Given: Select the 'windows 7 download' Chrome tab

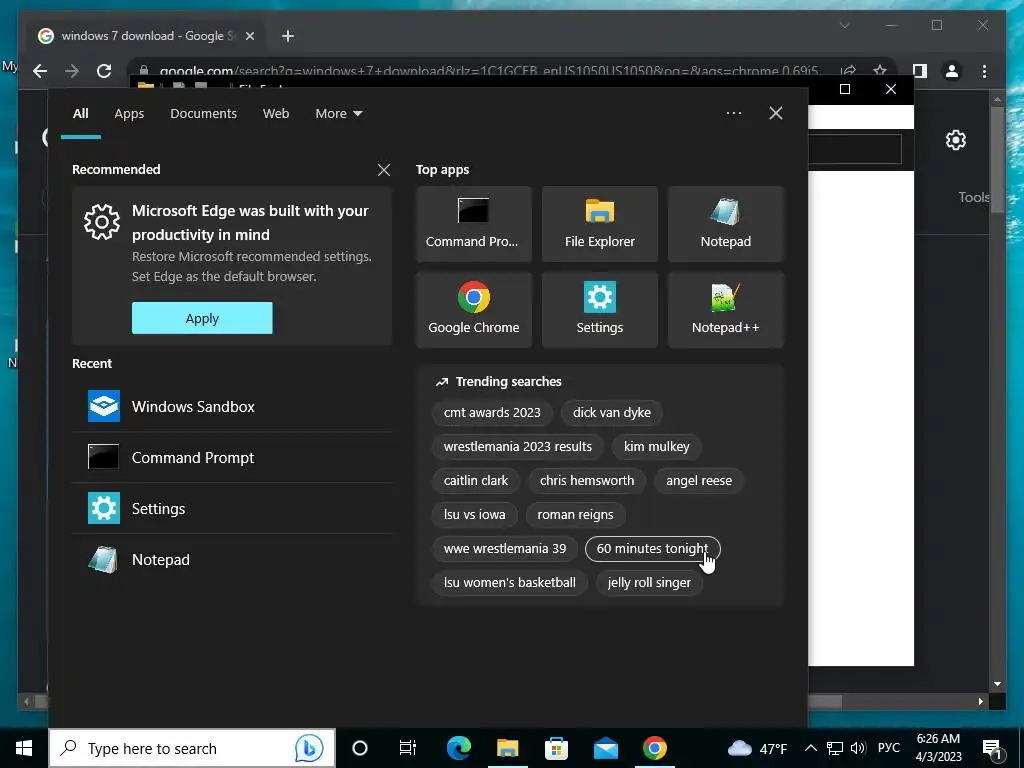Looking at the screenshot, I should click(x=146, y=36).
